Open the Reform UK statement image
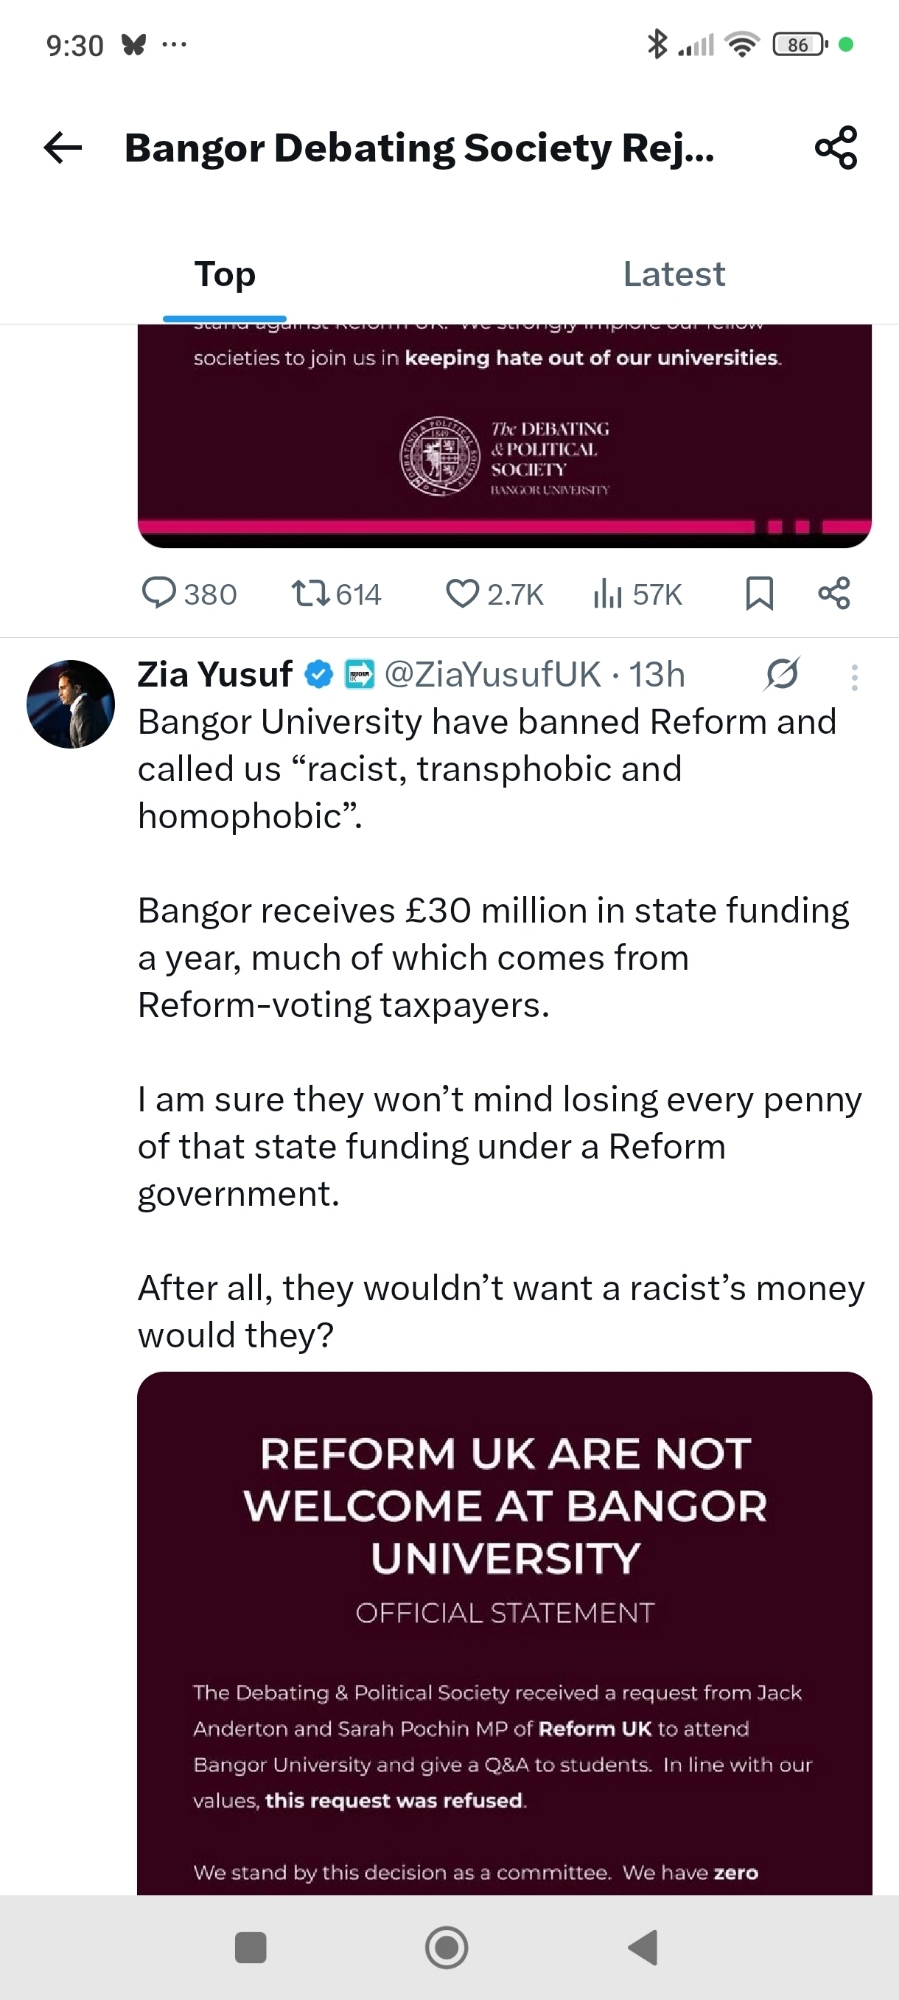Viewport: 899px width, 2000px height. (x=505, y=1632)
